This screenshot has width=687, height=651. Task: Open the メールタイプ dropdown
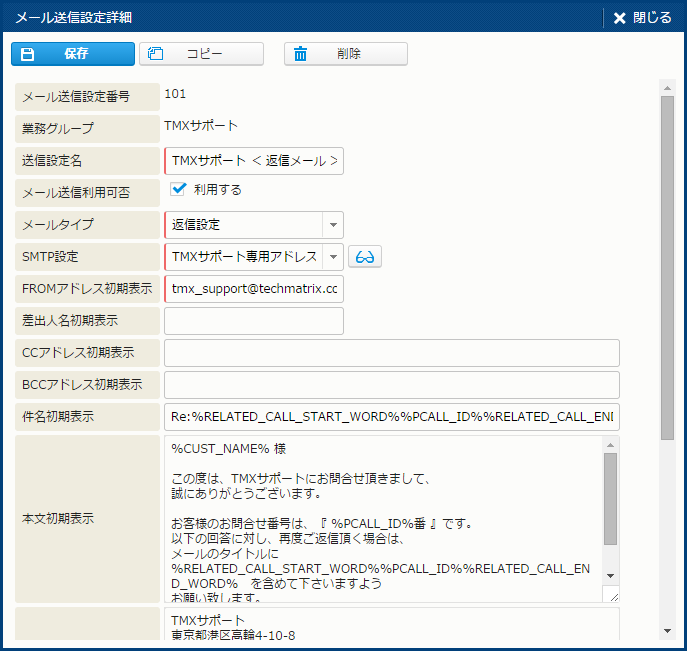click(x=333, y=225)
